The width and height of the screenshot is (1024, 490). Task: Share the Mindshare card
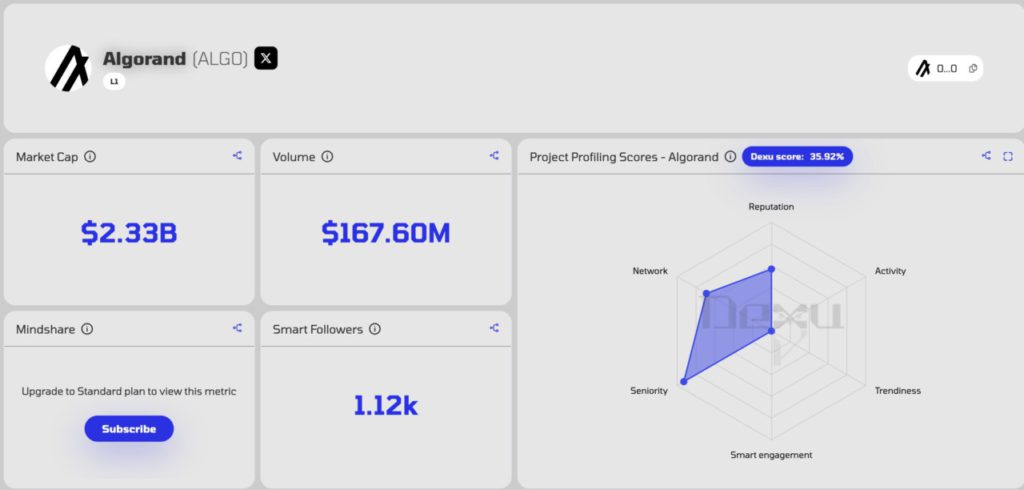[x=237, y=328]
